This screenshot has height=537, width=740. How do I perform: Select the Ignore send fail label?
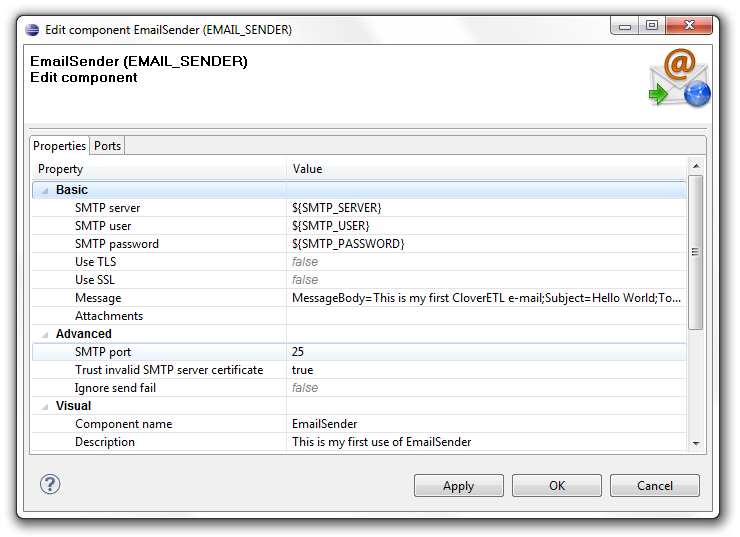coord(115,388)
